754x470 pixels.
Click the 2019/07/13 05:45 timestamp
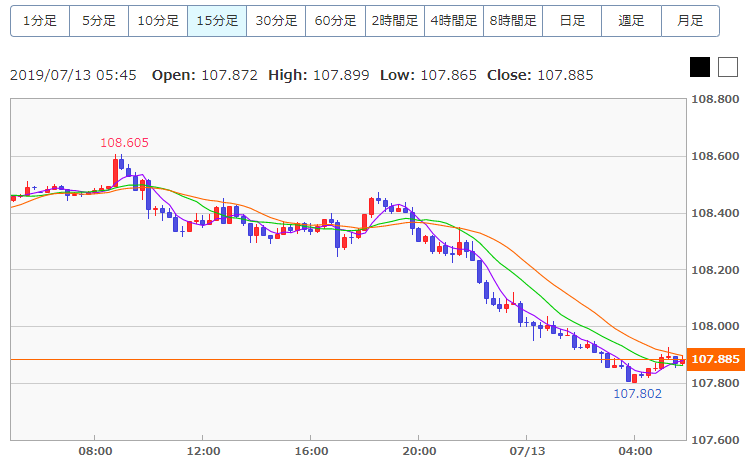(73, 76)
